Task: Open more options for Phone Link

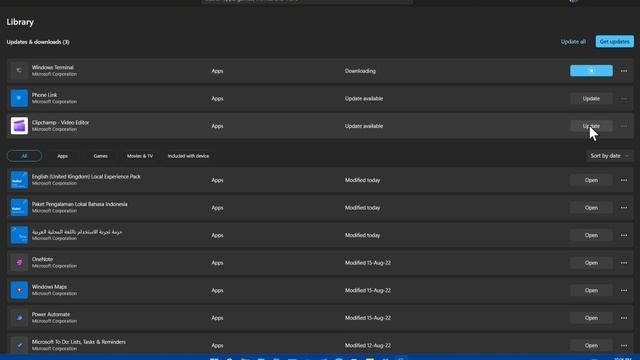Action: click(624, 98)
